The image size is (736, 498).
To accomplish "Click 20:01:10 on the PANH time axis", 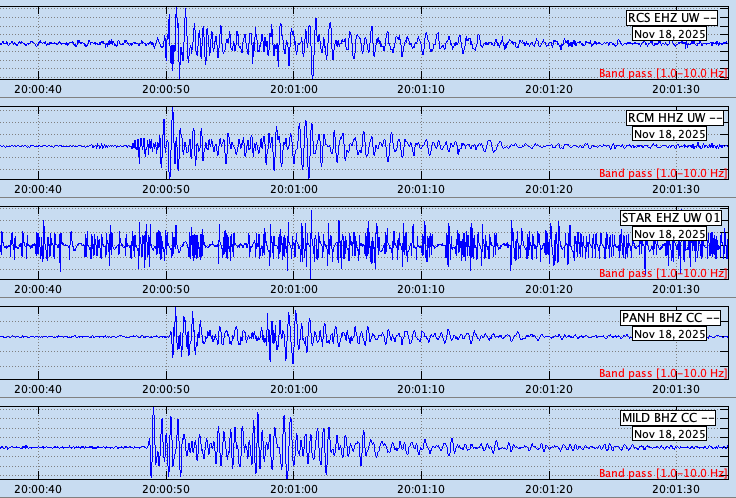I will click(421, 389).
